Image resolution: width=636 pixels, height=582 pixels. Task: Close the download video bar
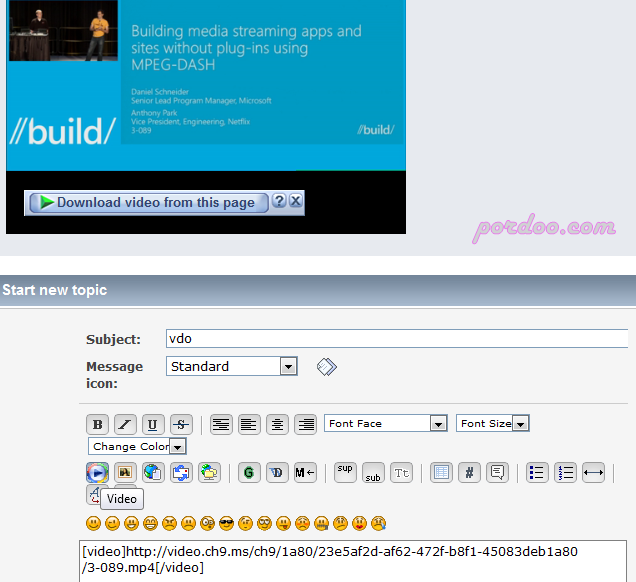click(296, 201)
